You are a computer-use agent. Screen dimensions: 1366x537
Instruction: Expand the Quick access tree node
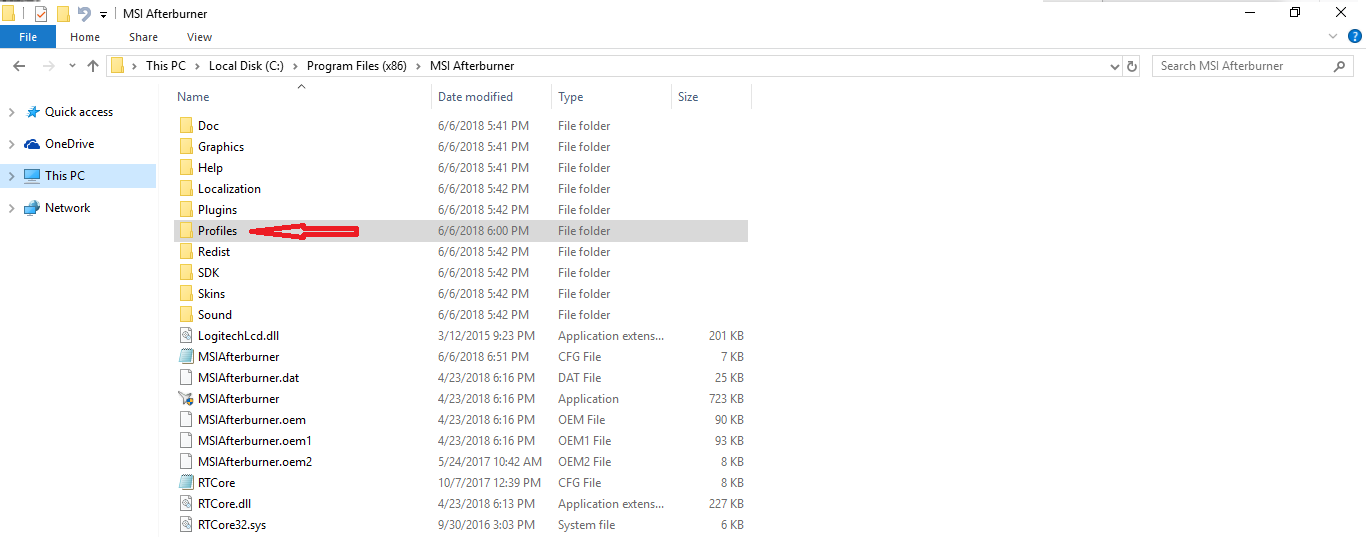[12, 112]
